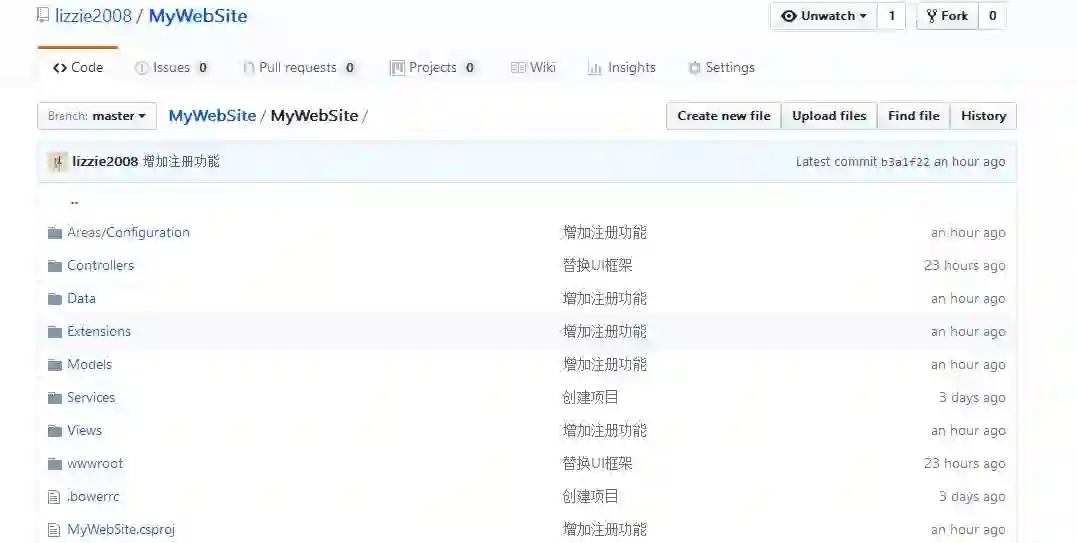Open watchers count 1
This screenshot has width=1077, height=543.
892,16
